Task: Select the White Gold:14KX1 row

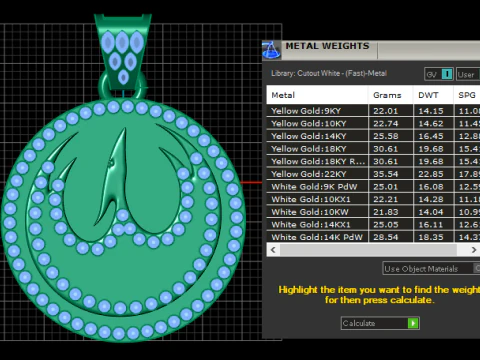Action: click(x=373, y=225)
